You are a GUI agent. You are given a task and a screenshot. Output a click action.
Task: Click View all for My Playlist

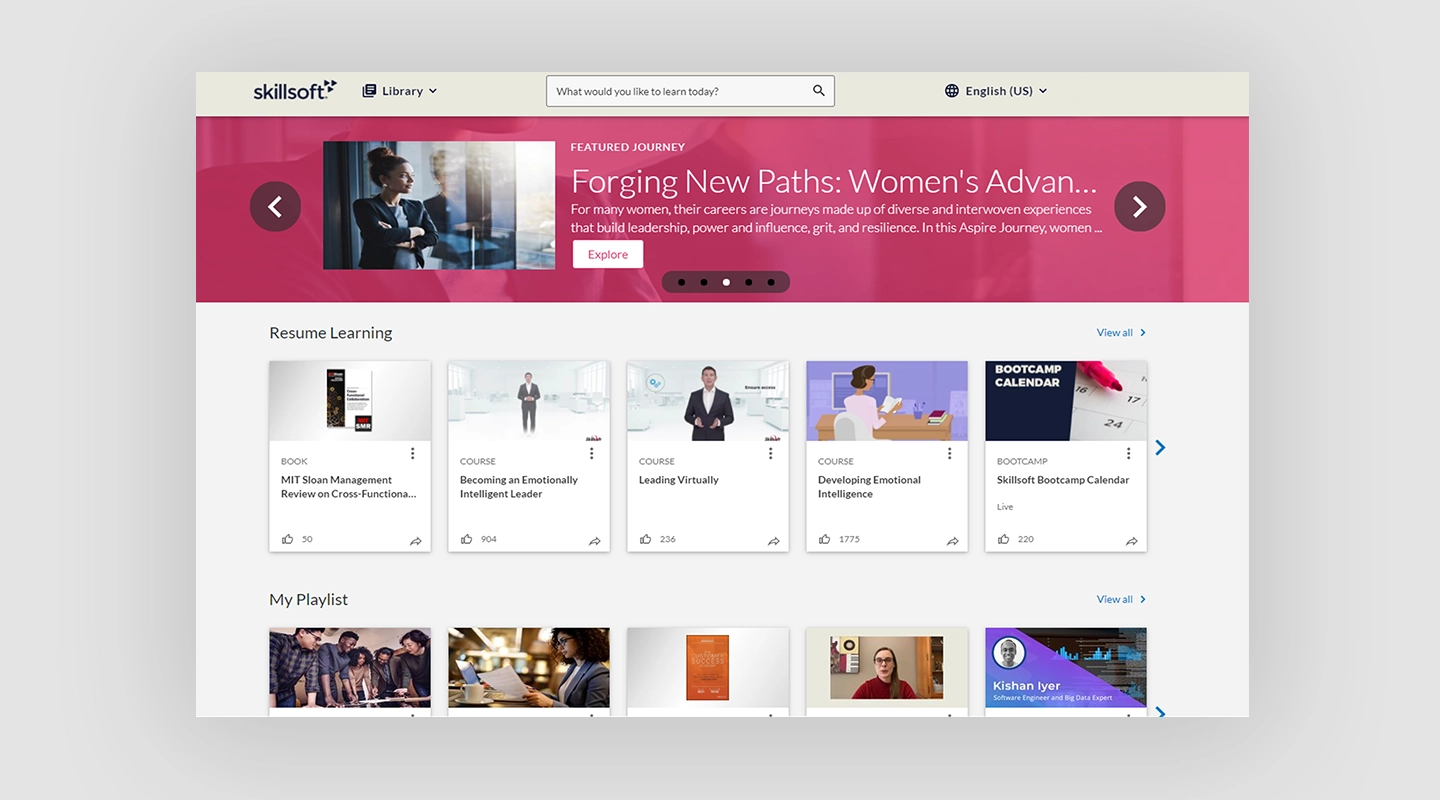pyautogui.click(x=1121, y=600)
